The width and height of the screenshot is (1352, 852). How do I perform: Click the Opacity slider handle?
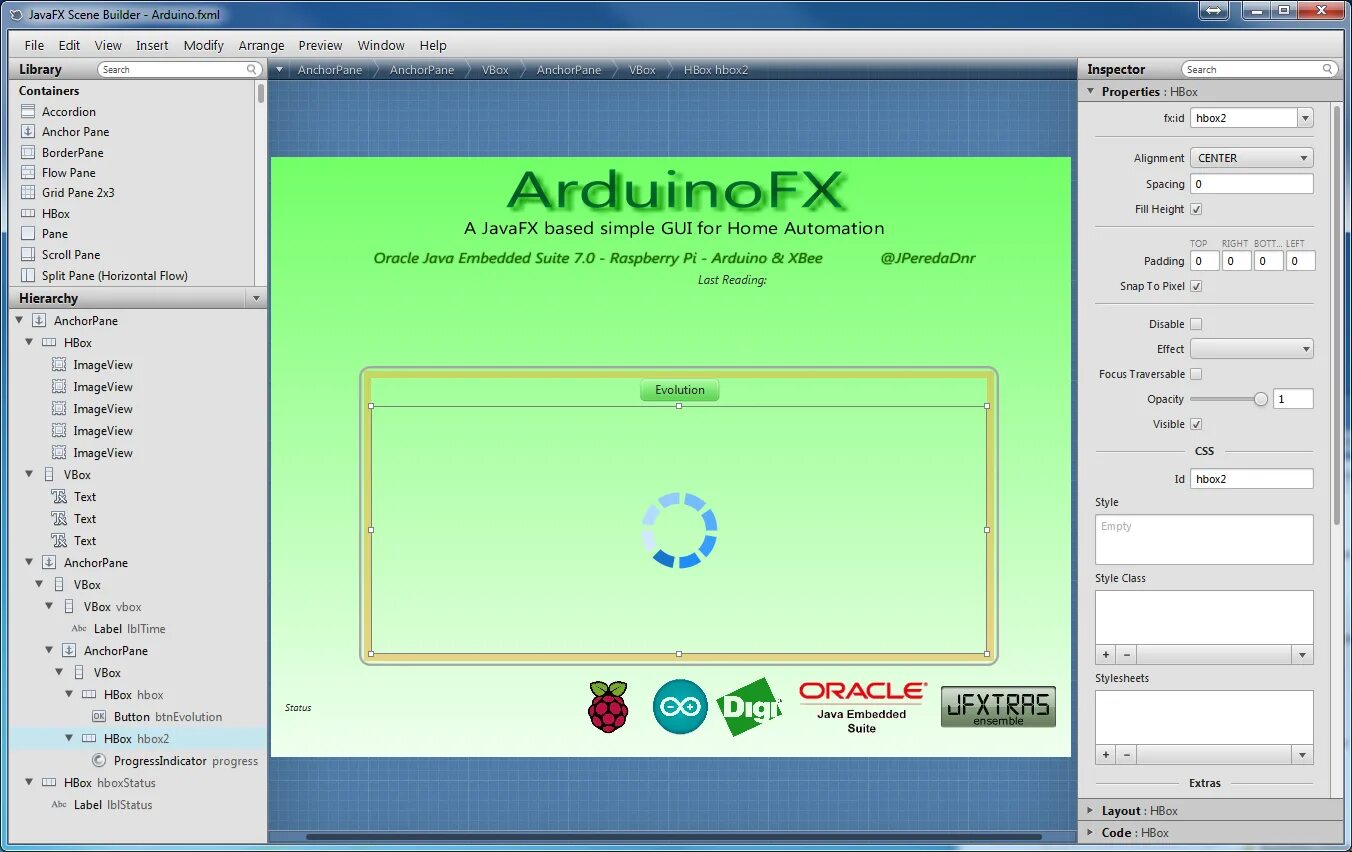1261,399
